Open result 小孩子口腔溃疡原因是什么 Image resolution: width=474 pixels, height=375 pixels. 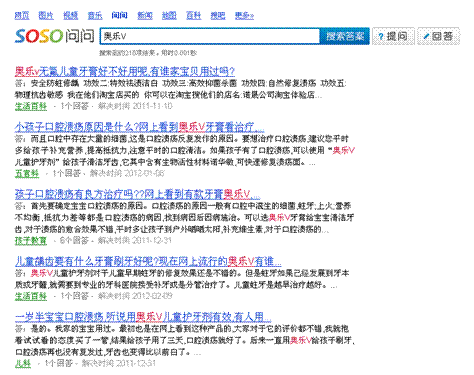coord(140,127)
